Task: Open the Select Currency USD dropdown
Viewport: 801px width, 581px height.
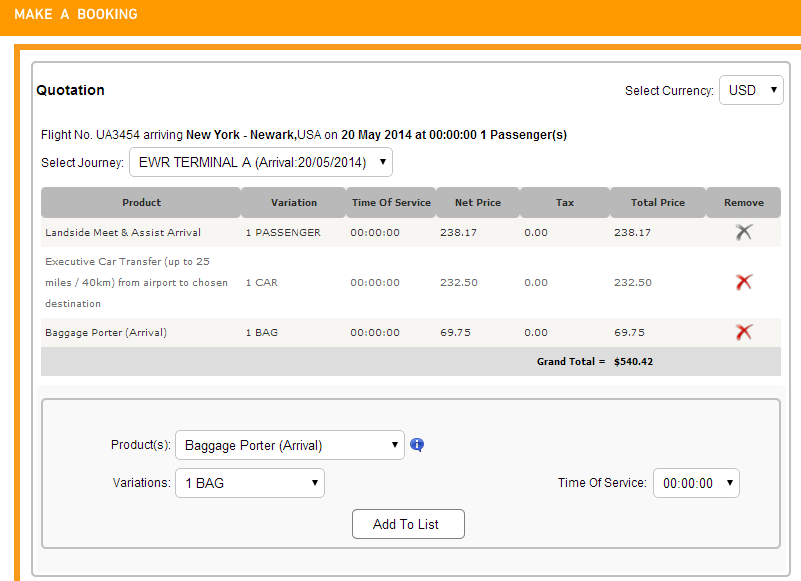Action: [751, 90]
